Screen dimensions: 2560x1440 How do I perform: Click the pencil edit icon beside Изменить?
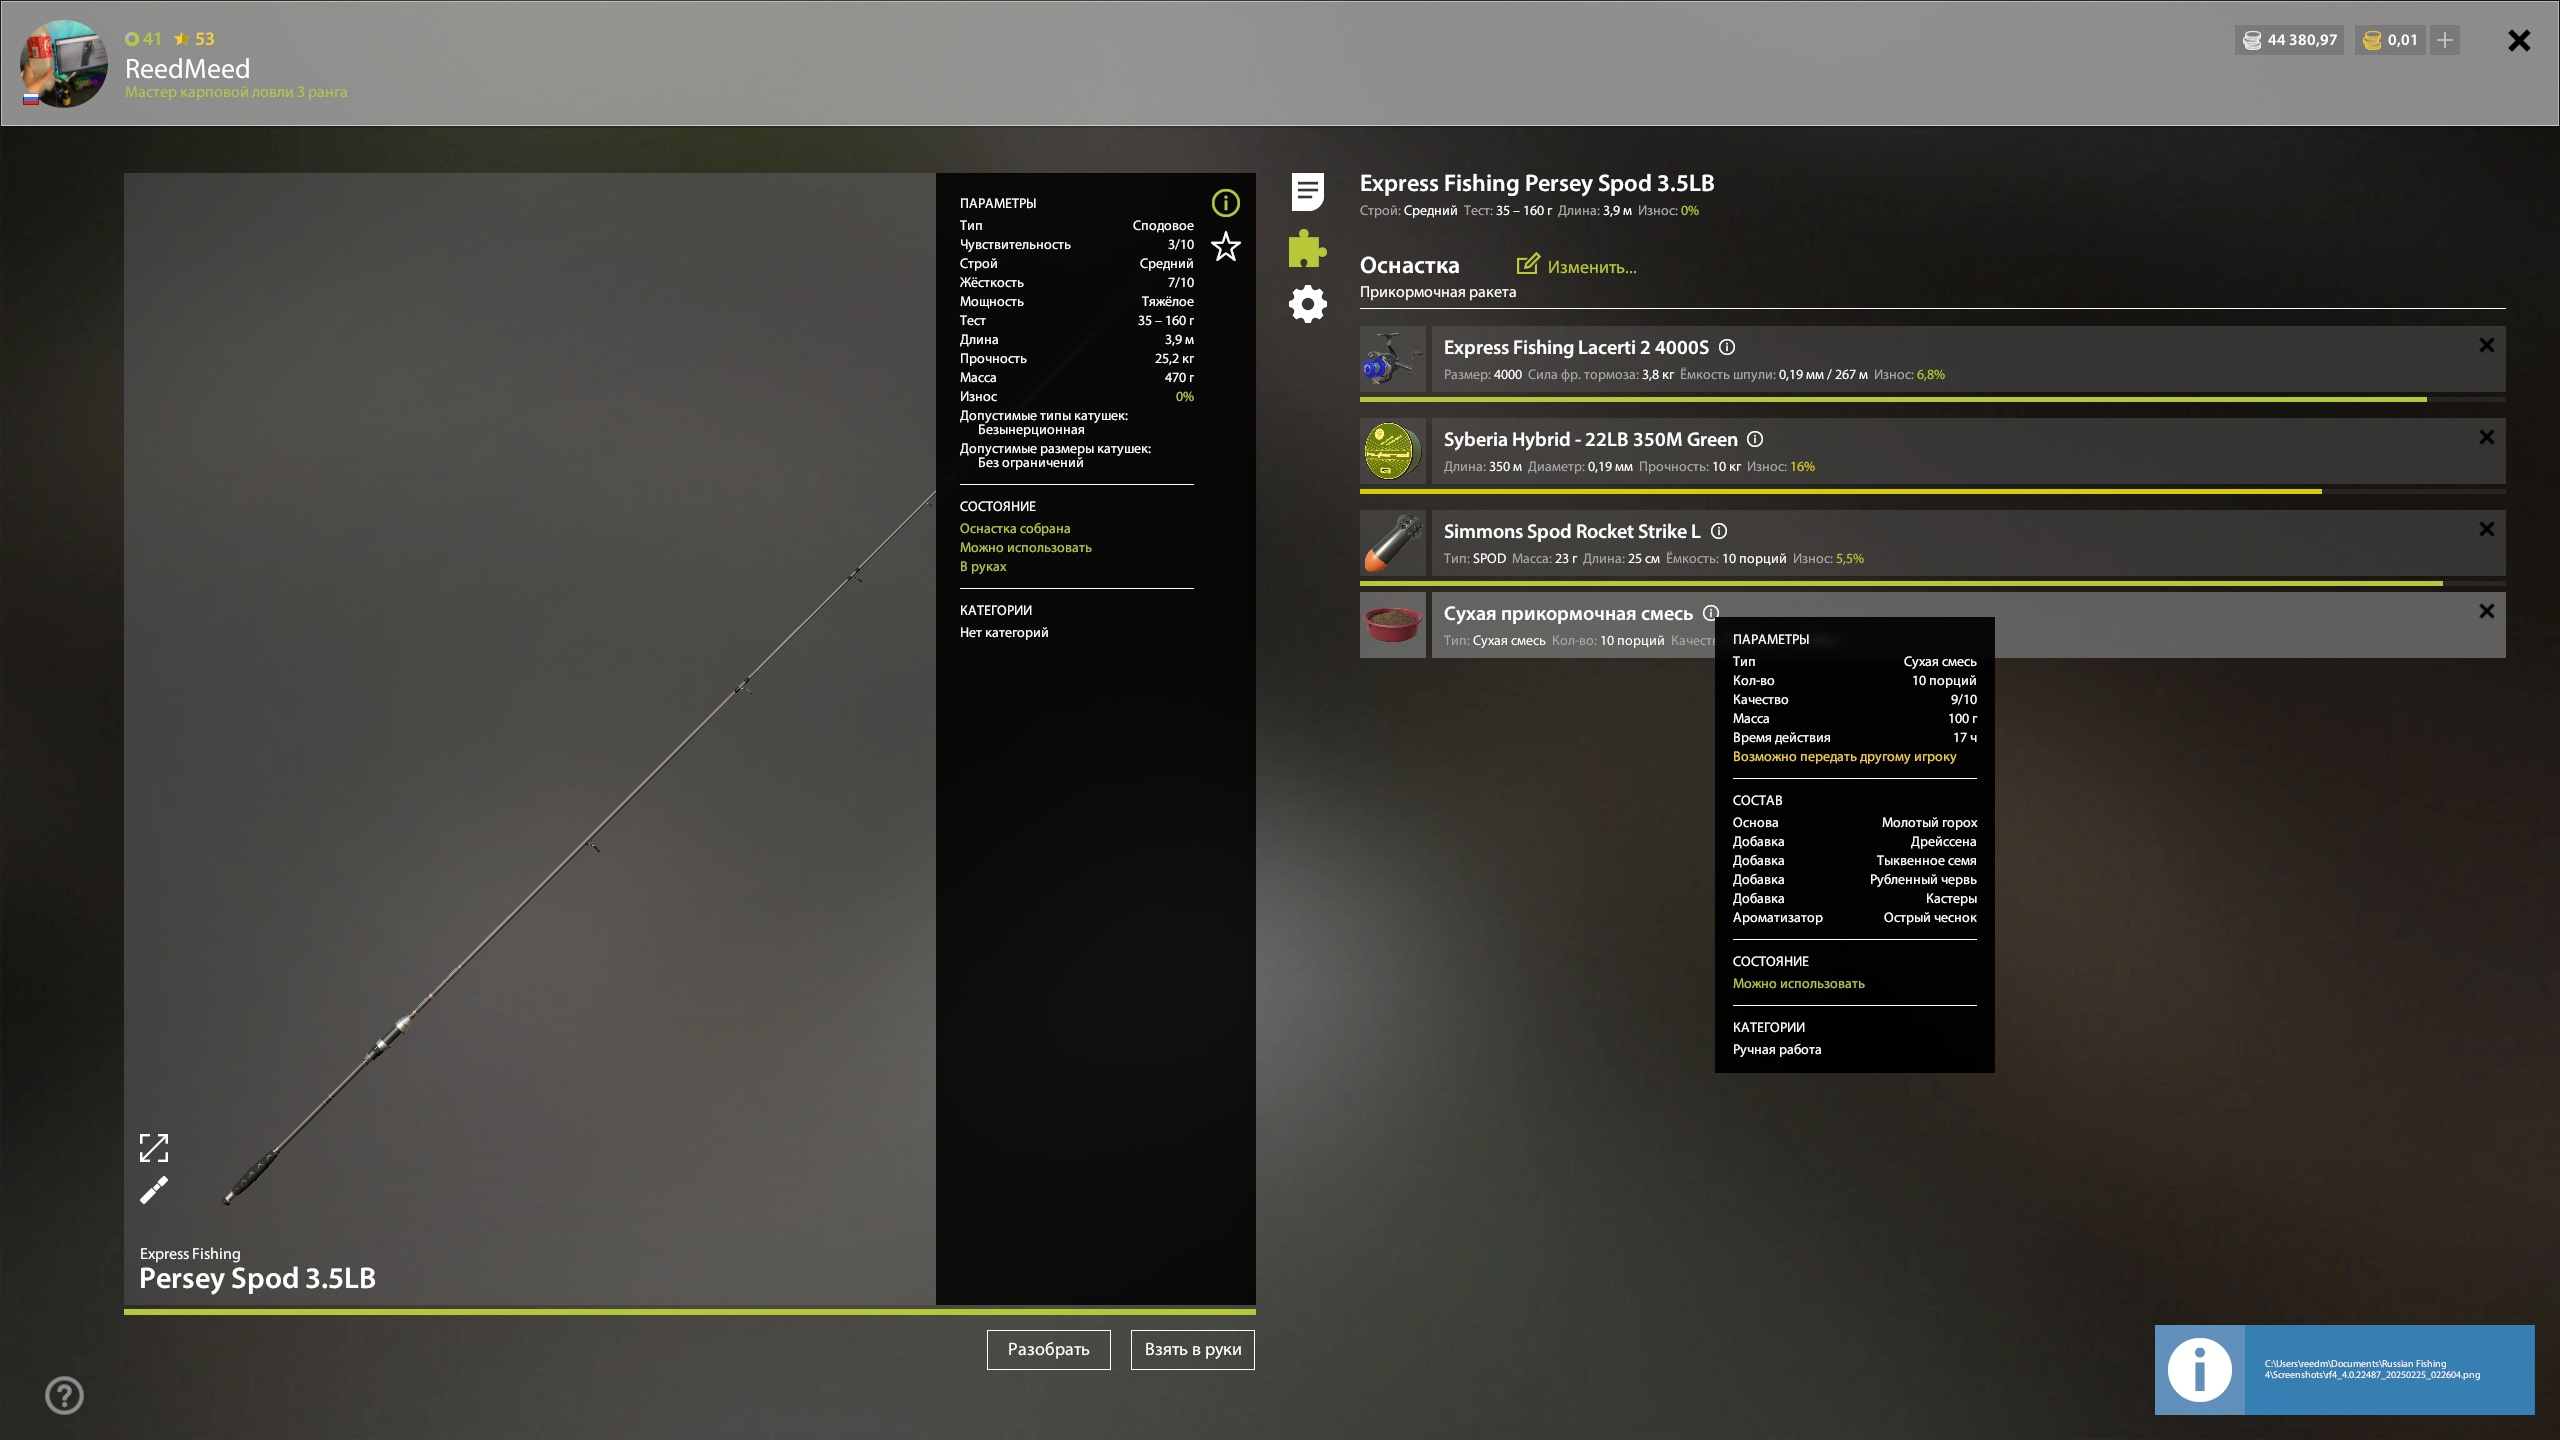(1527, 264)
